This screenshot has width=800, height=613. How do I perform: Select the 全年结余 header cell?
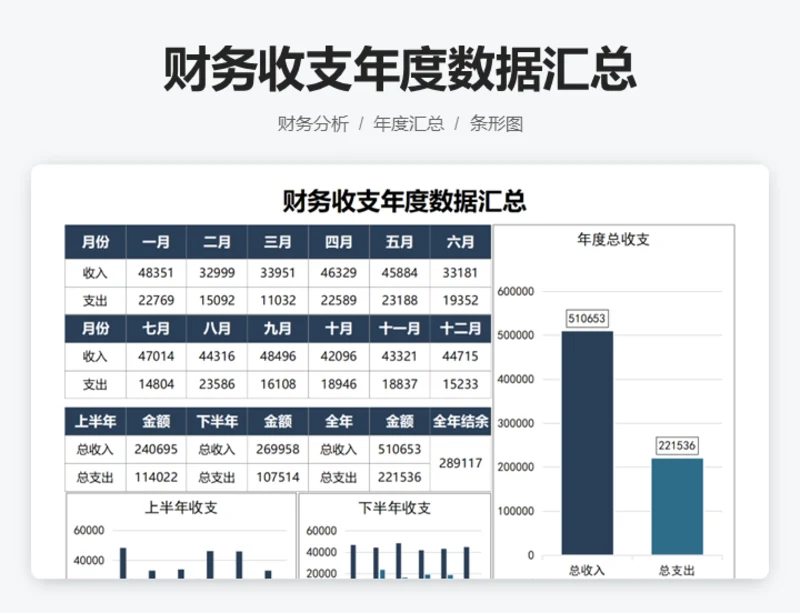(460, 422)
